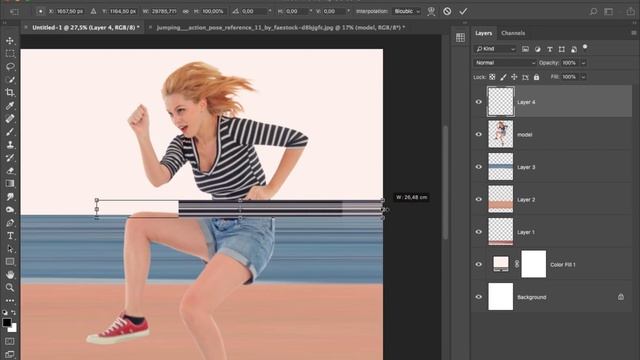Select the Crop tool
The image size is (640, 360).
coord(10,93)
